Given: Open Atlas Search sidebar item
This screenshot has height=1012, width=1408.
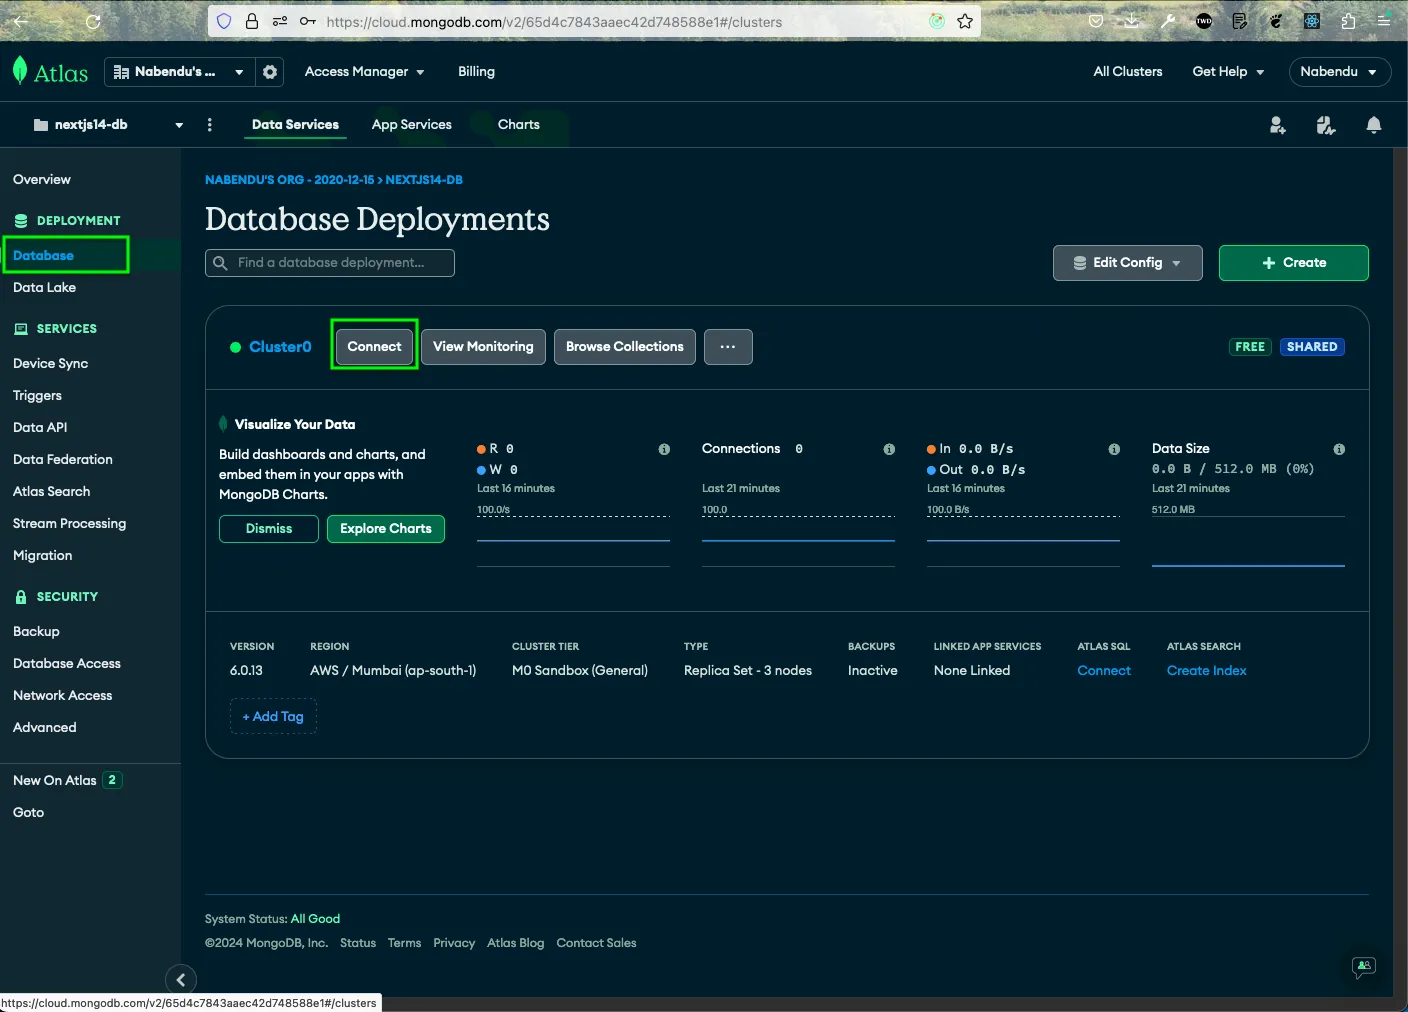Looking at the screenshot, I should [x=51, y=492].
